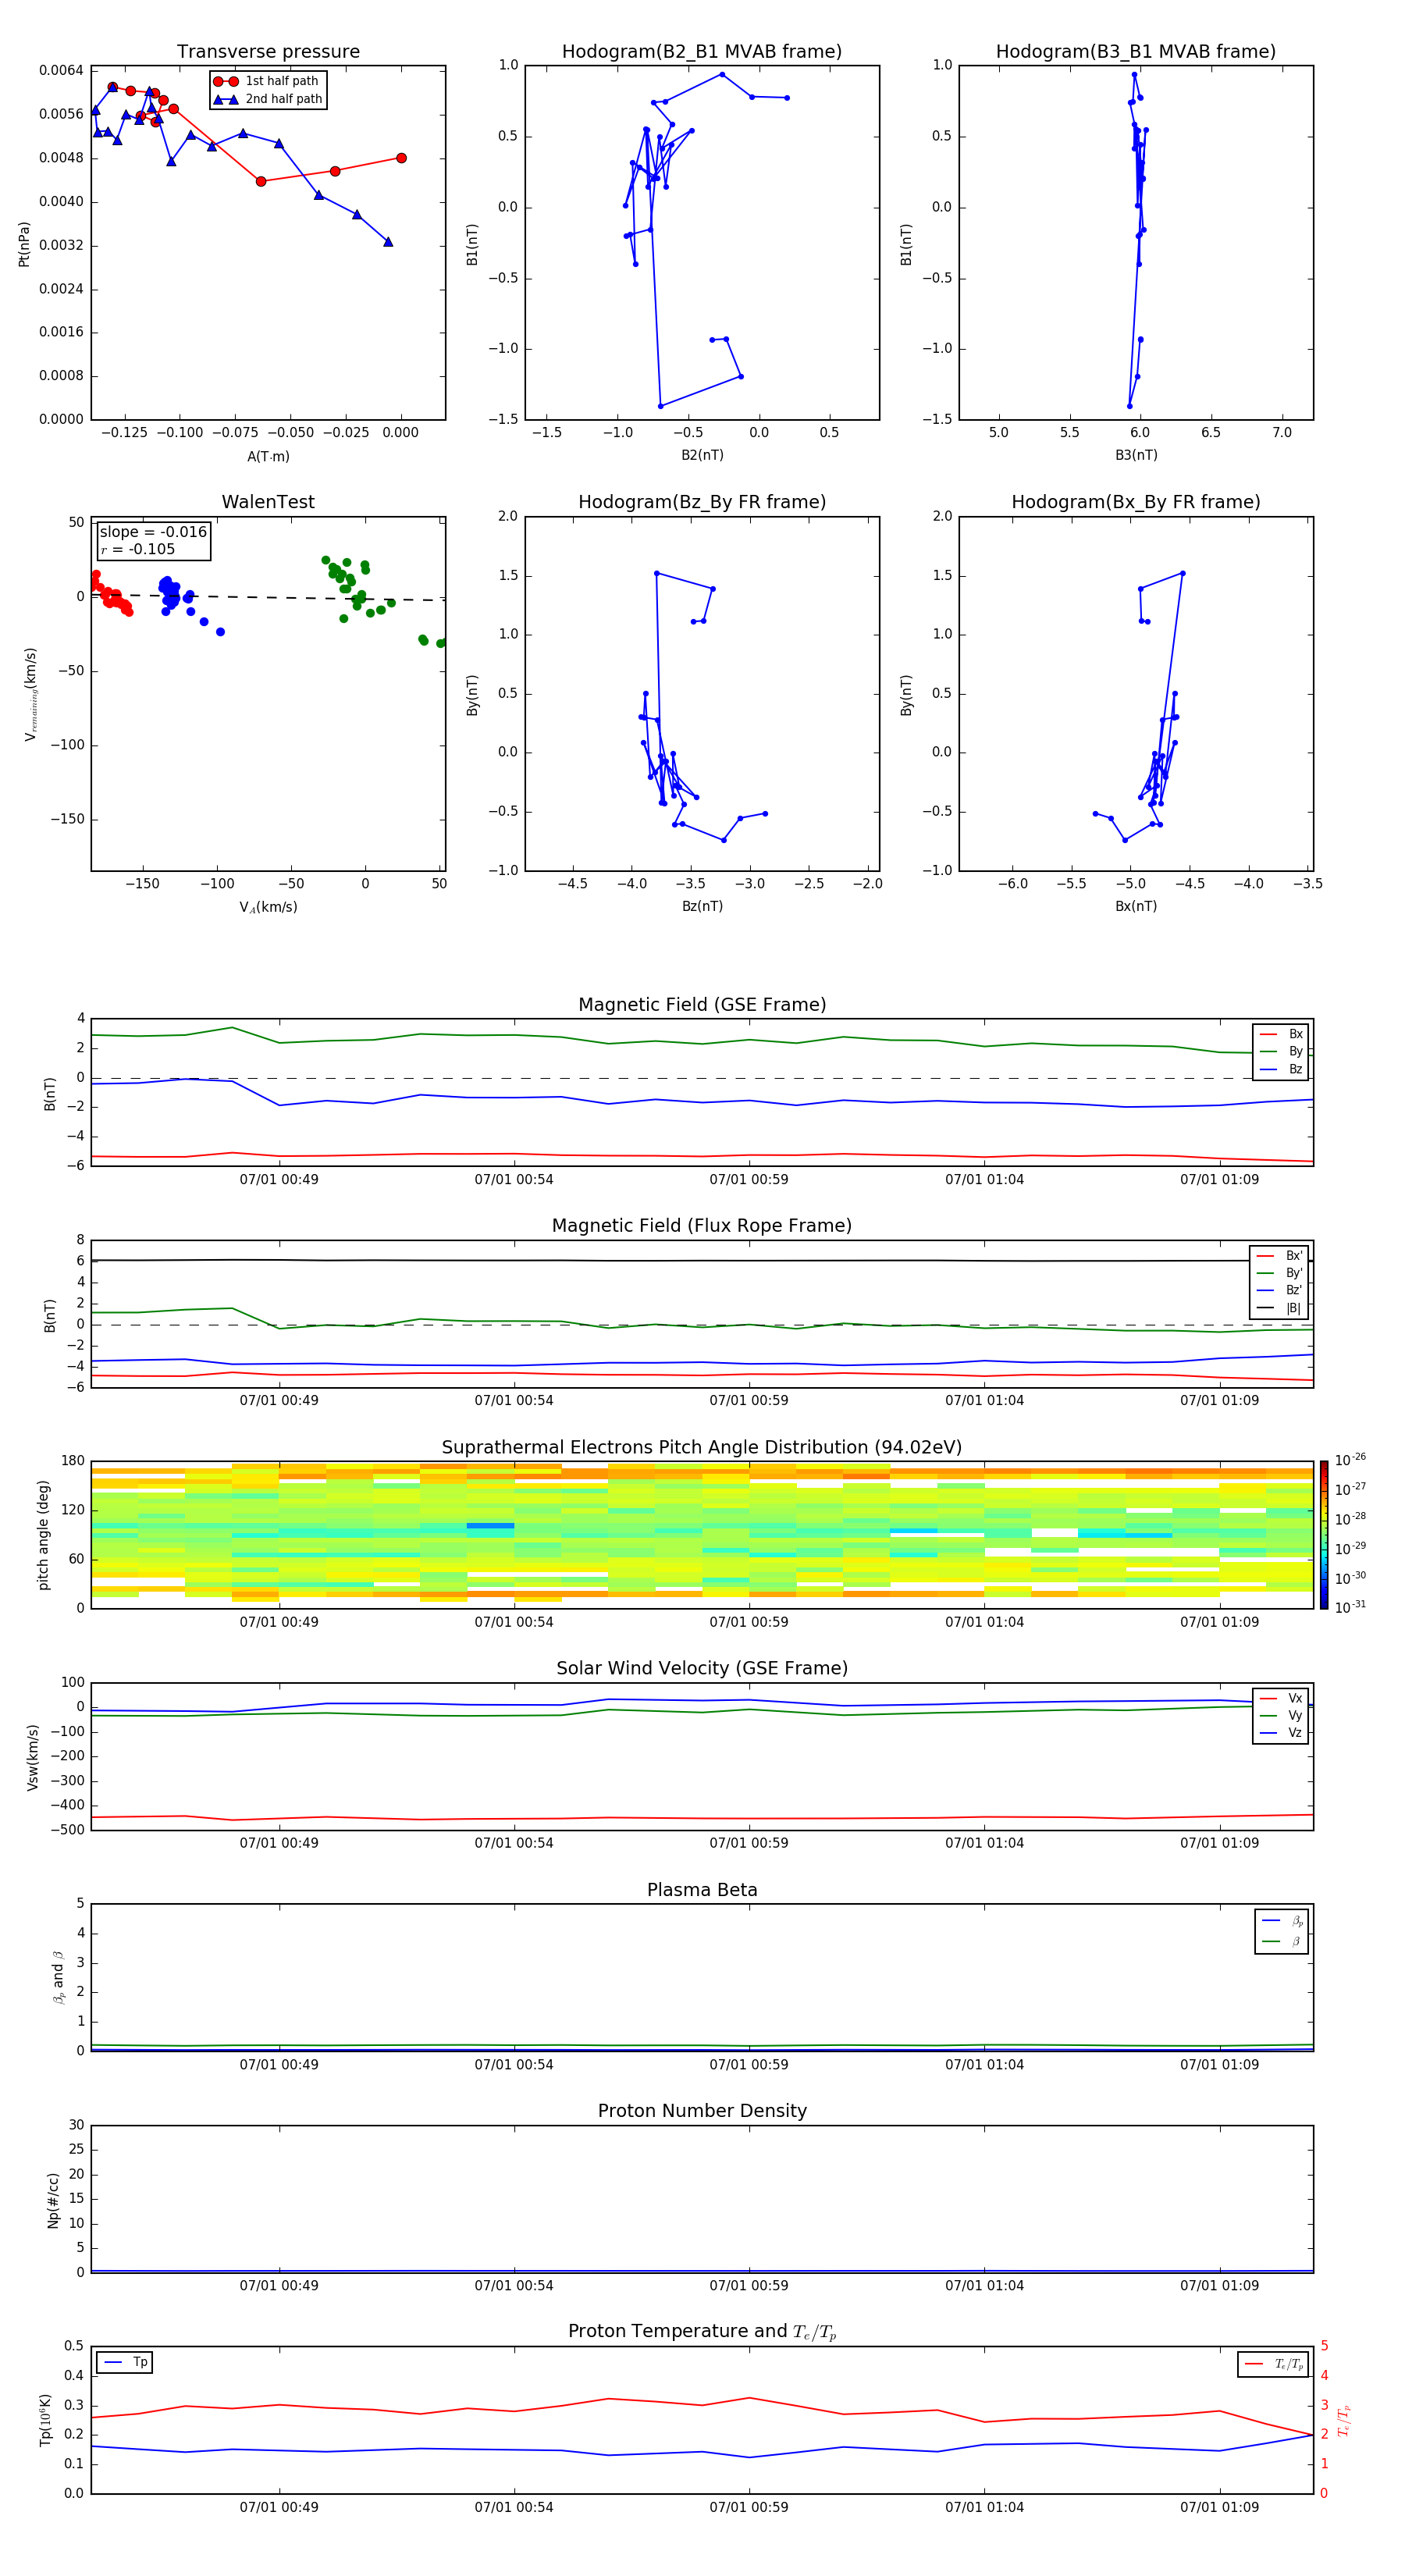Click the pitch angle colorbar scale
Image resolution: width=1405 pixels, height=2576 pixels.
click(x=1324, y=1535)
